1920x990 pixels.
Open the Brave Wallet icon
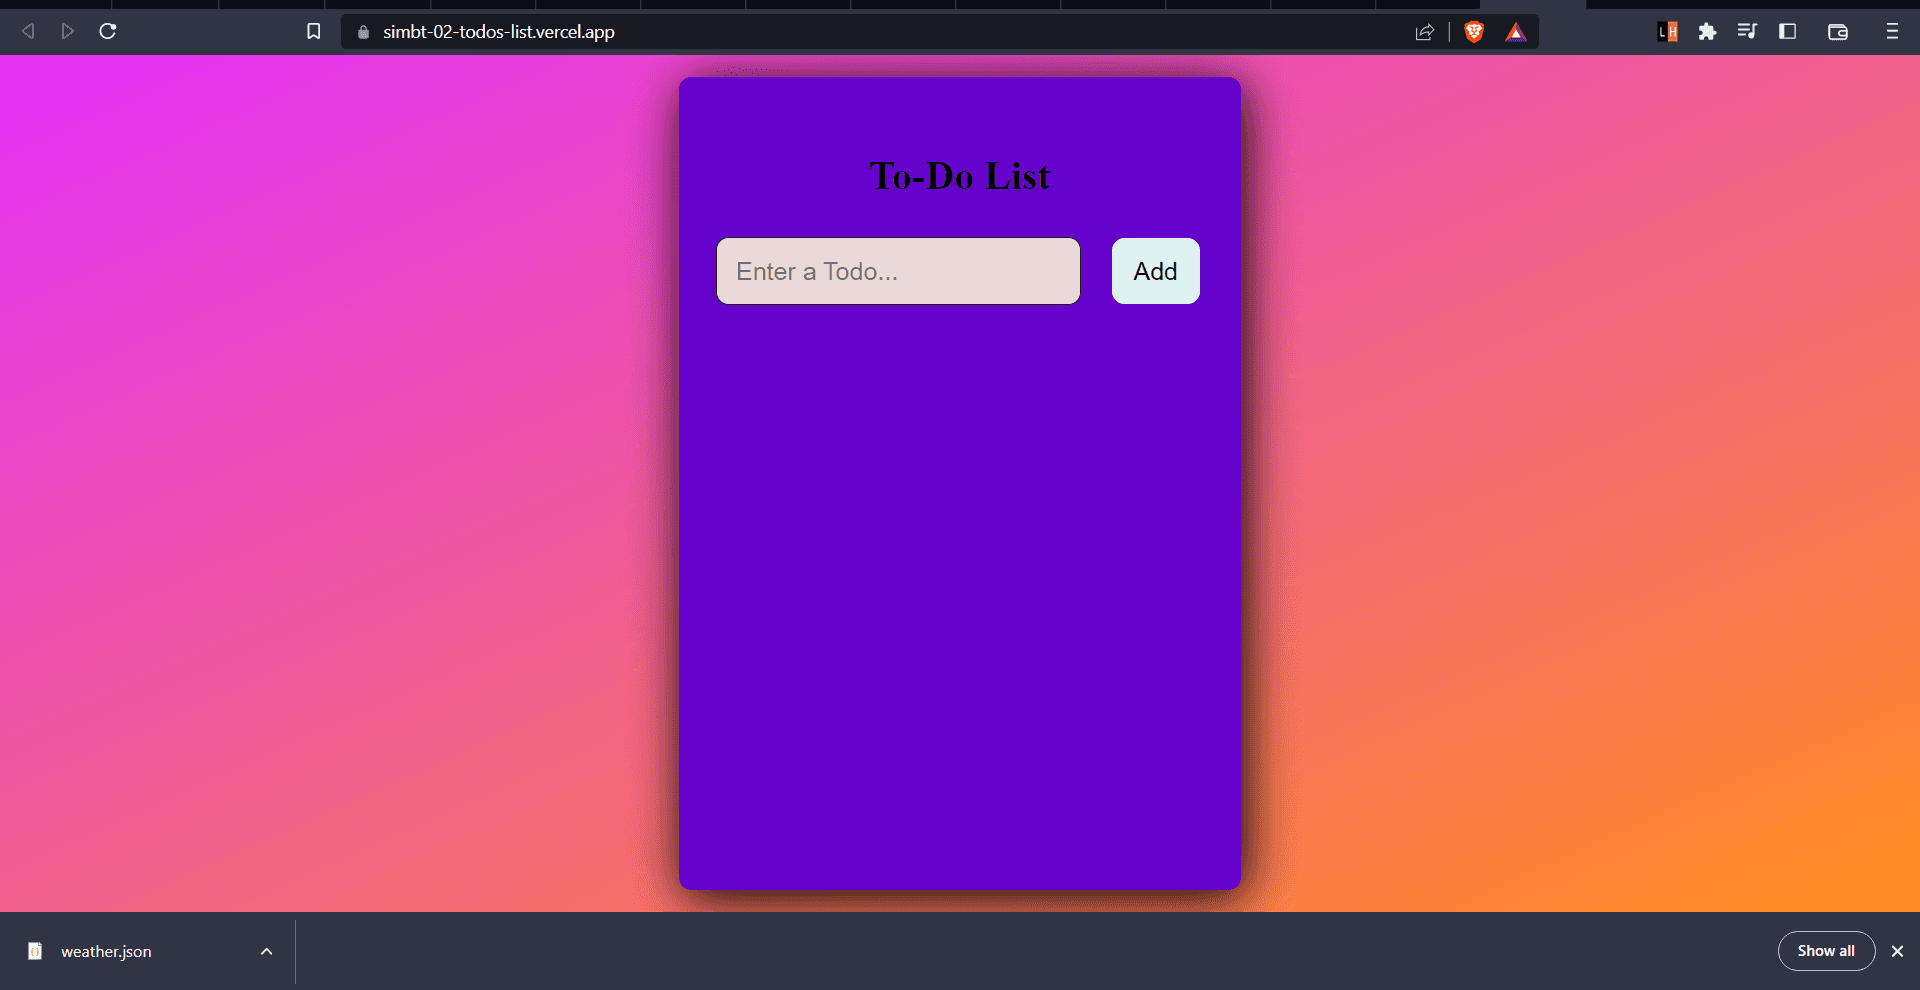(x=1838, y=32)
